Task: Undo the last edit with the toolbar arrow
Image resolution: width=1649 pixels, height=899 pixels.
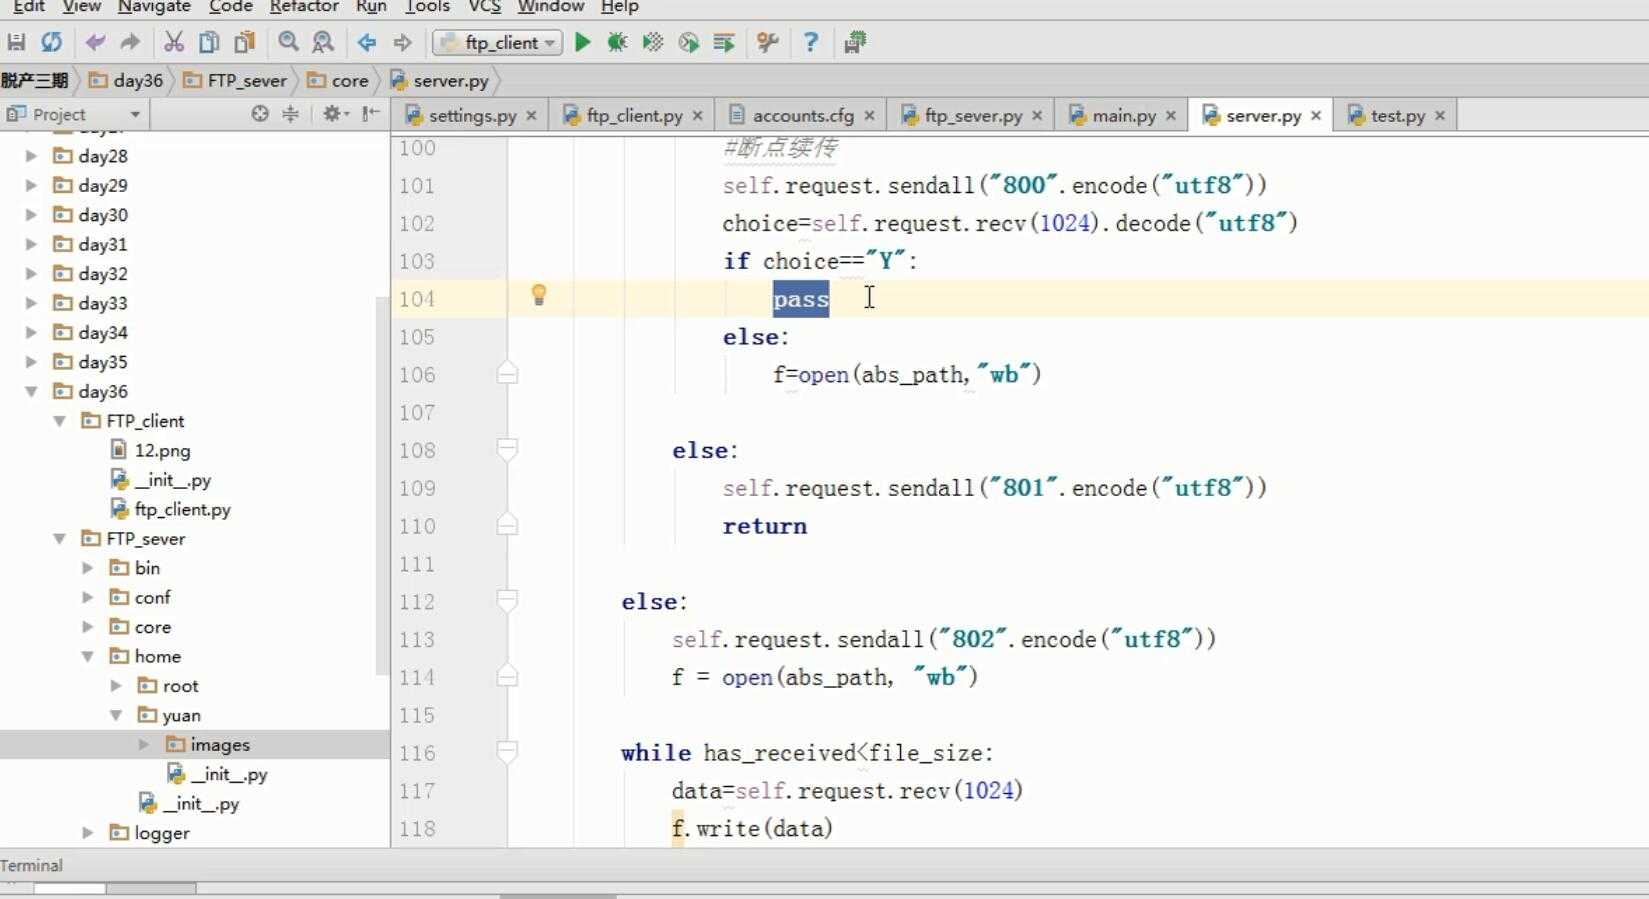Action: point(95,42)
